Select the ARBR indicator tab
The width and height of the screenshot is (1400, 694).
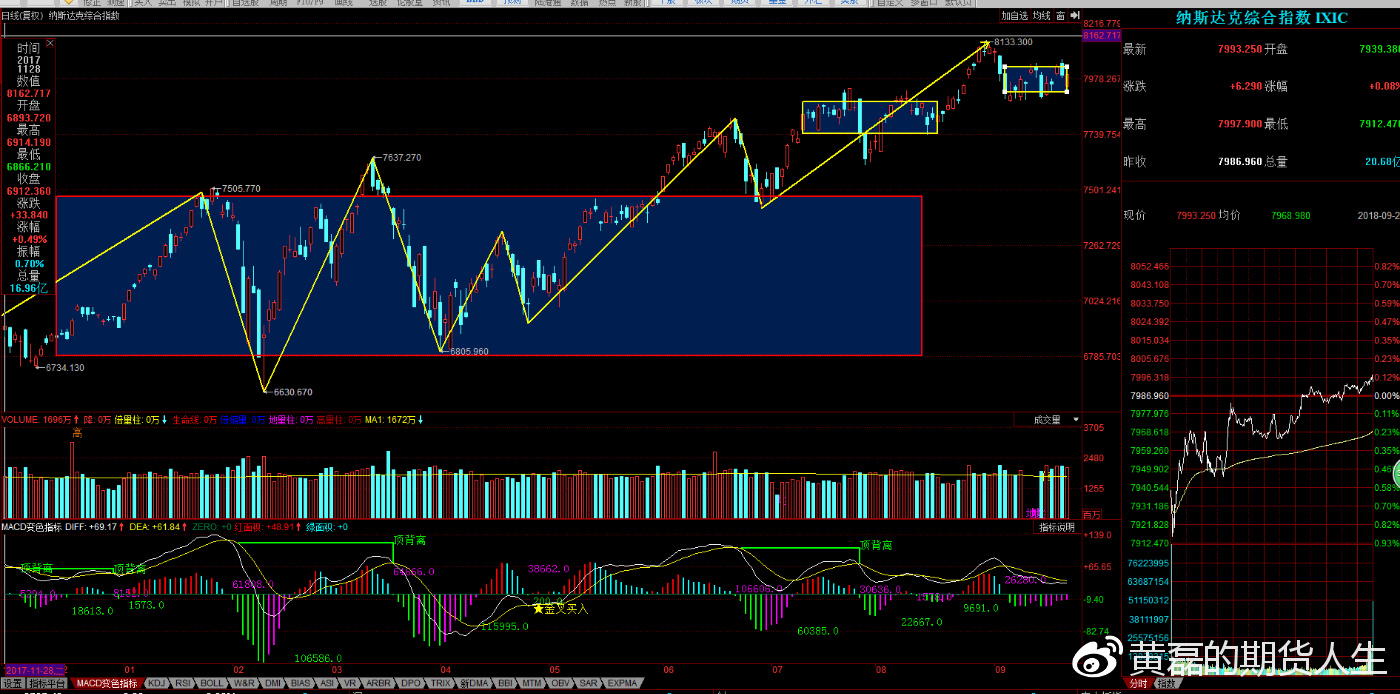coord(378,684)
